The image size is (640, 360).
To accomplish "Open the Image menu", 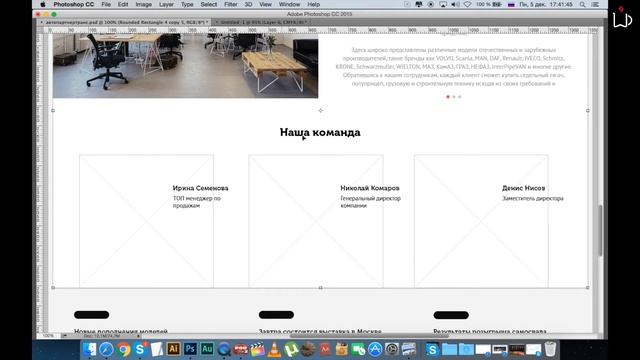I will pyautogui.click(x=144, y=4).
